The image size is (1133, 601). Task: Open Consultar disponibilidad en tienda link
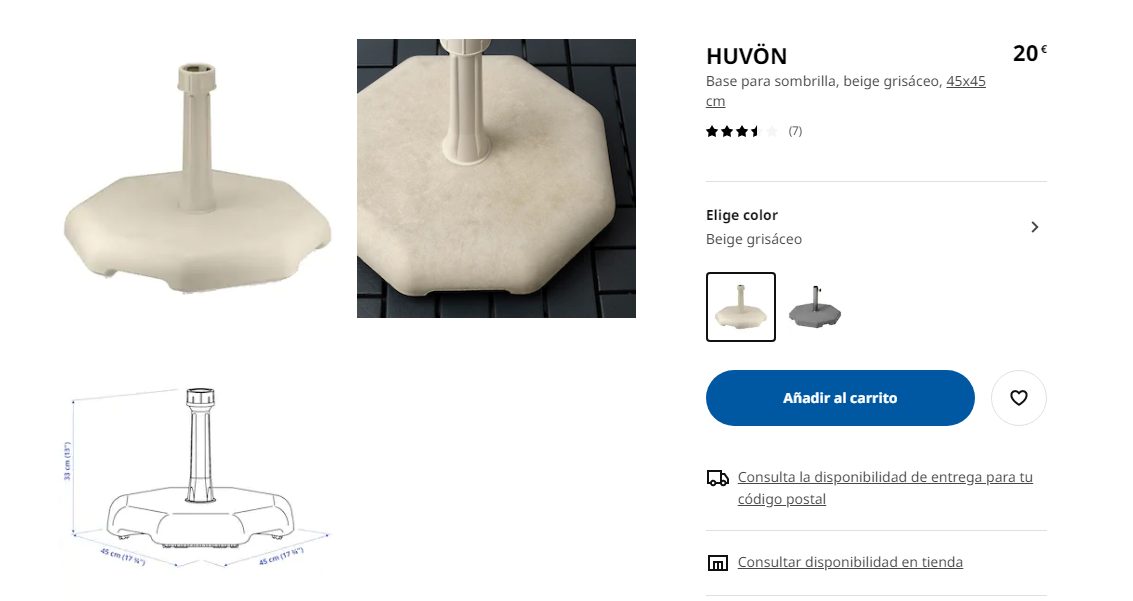pos(850,562)
